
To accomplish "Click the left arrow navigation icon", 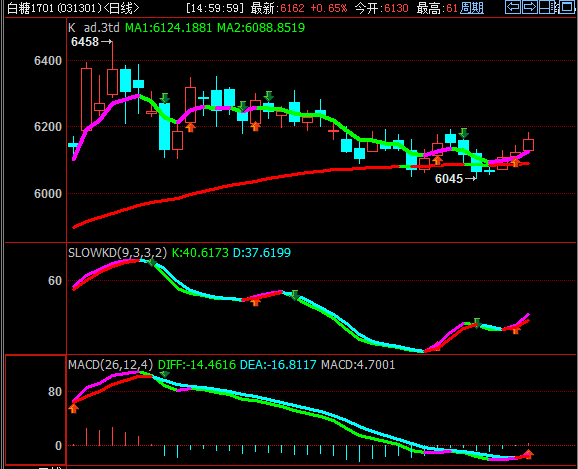I will click(513, 7).
